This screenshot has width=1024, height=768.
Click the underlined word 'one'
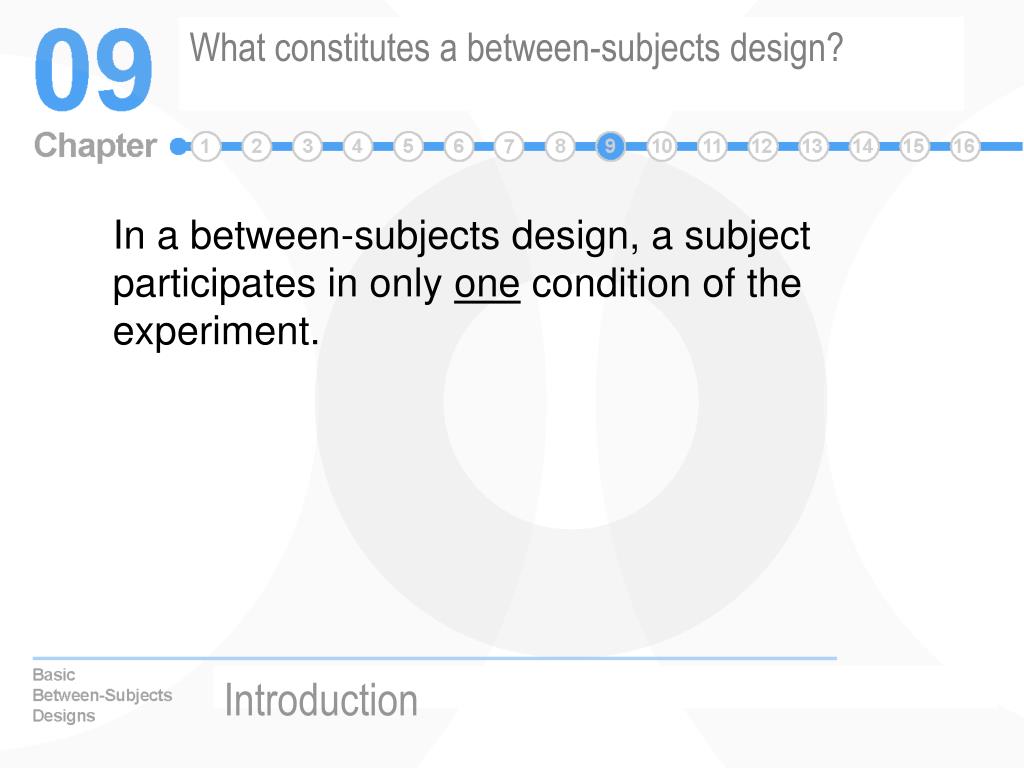click(487, 285)
